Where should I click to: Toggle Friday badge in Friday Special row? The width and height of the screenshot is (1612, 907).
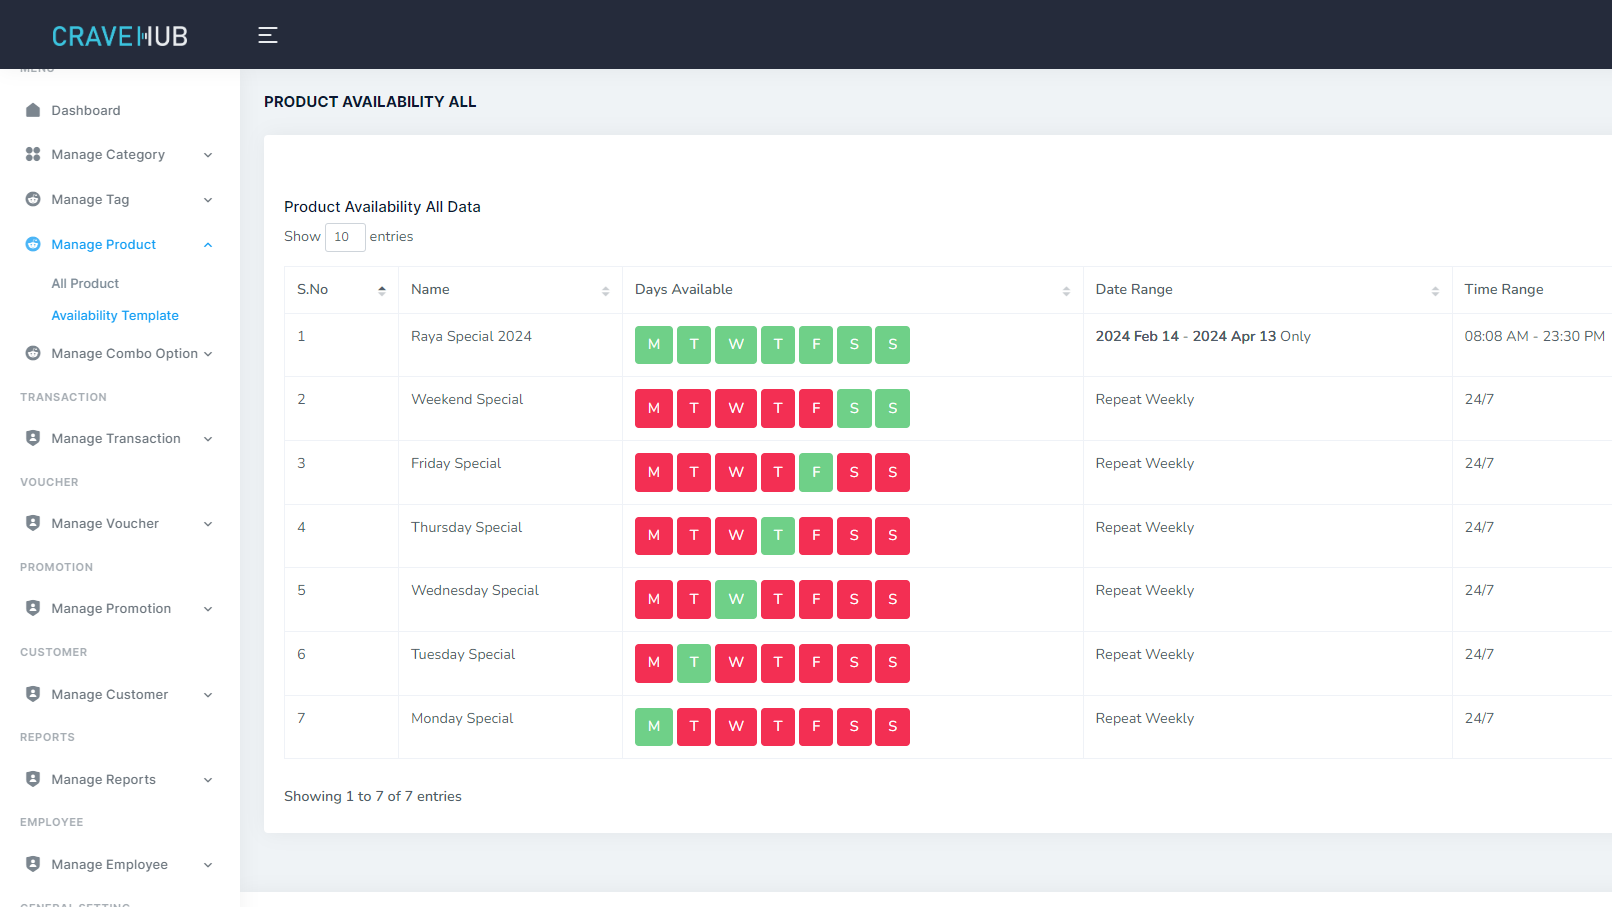[x=816, y=472]
